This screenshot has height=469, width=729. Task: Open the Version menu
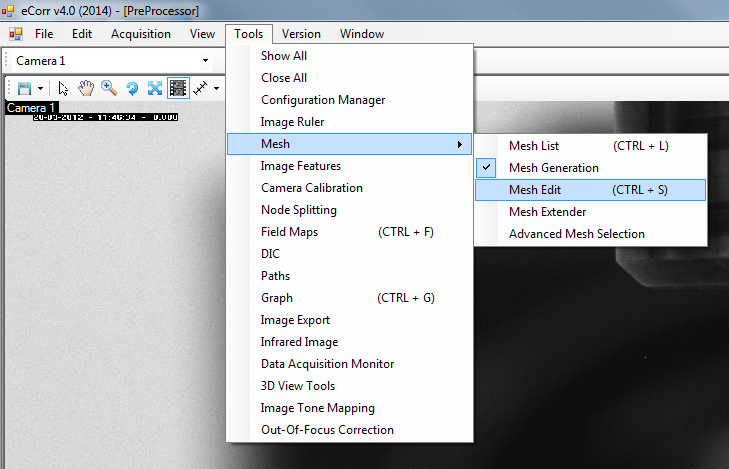pyautogui.click(x=301, y=34)
